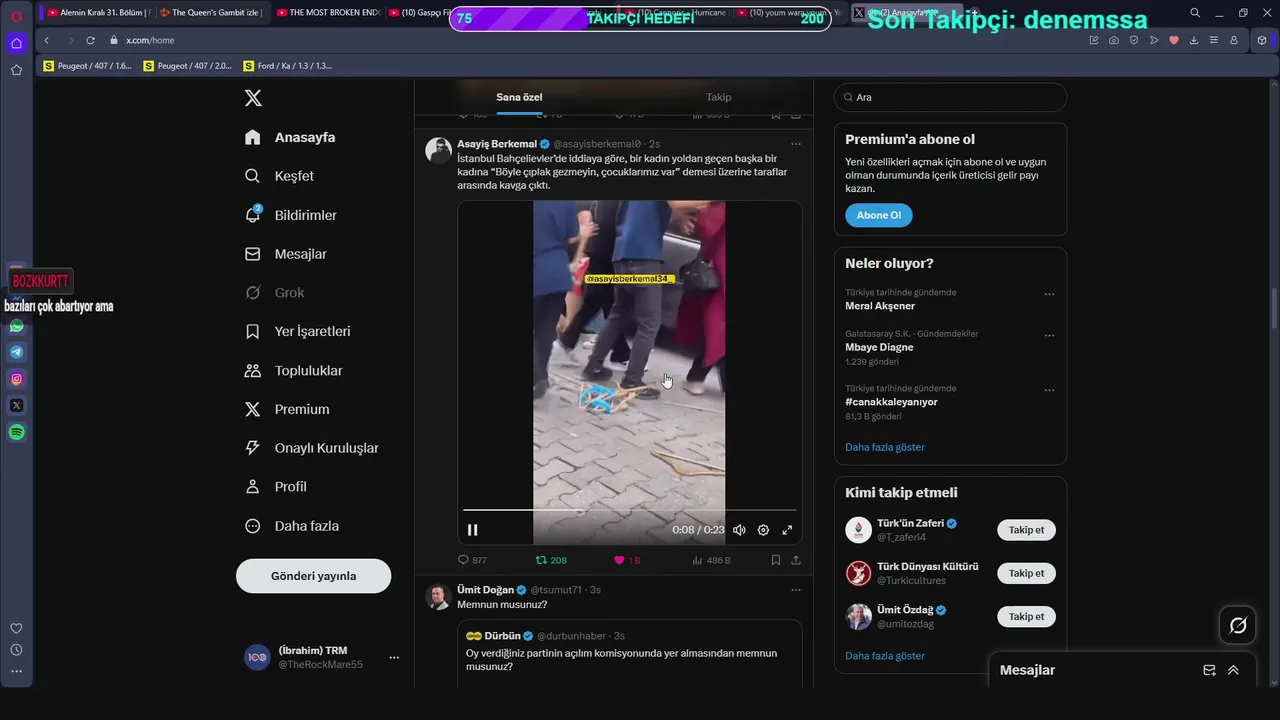Show more under Kimi takip etmeli
This screenshot has width=1280, height=720.
click(884, 656)
